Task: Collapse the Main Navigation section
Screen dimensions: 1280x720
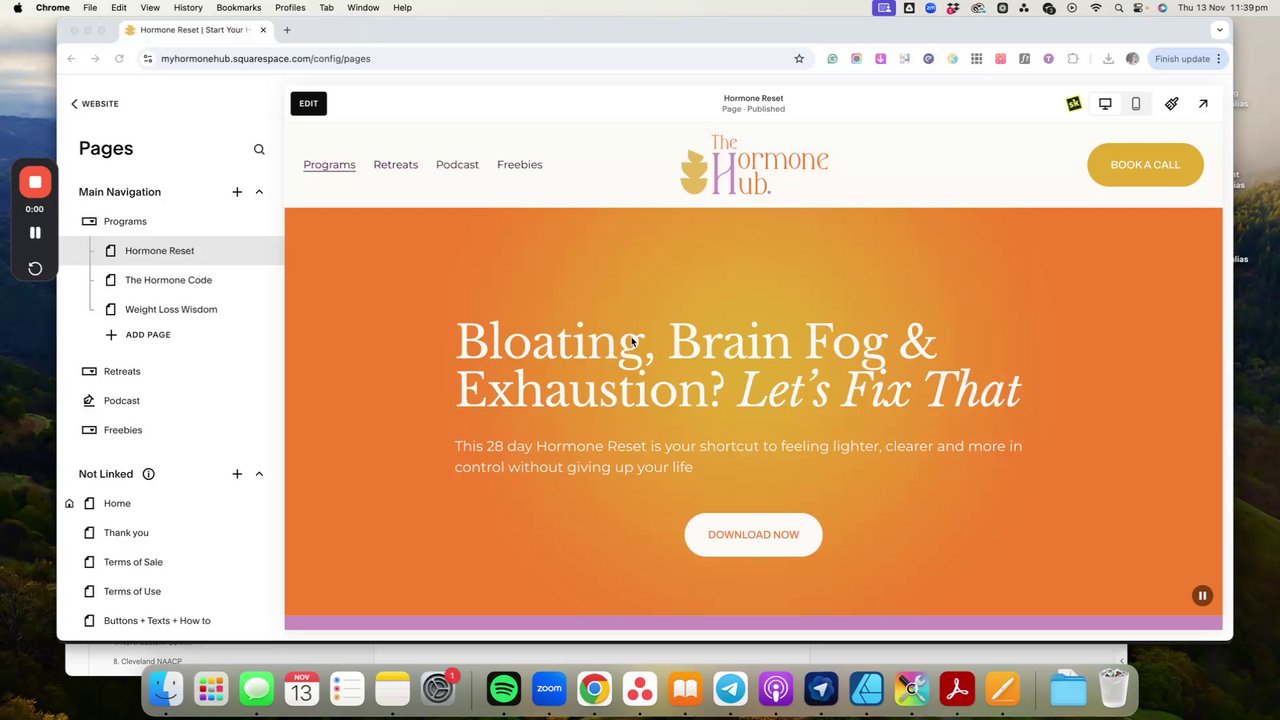Action: (259, 192)
